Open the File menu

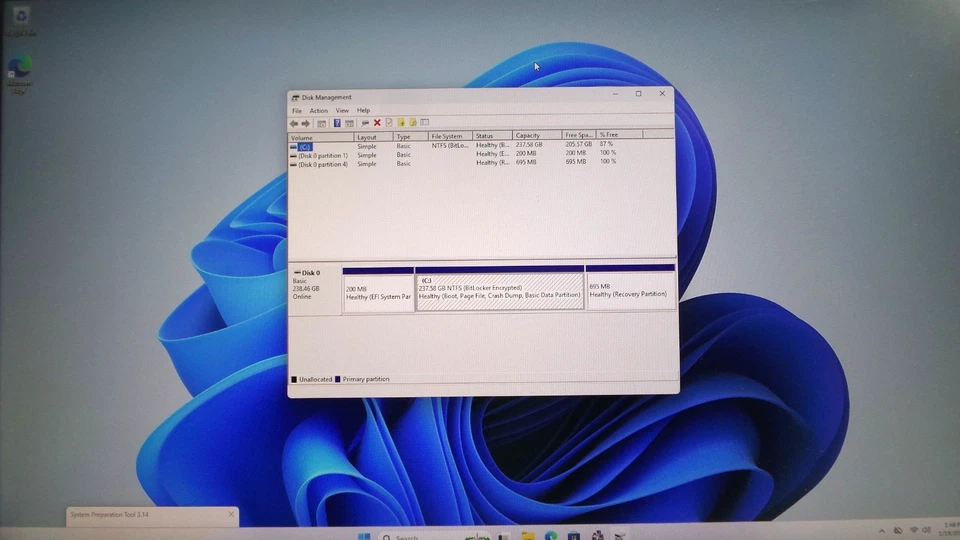click(x=297, y=111)
